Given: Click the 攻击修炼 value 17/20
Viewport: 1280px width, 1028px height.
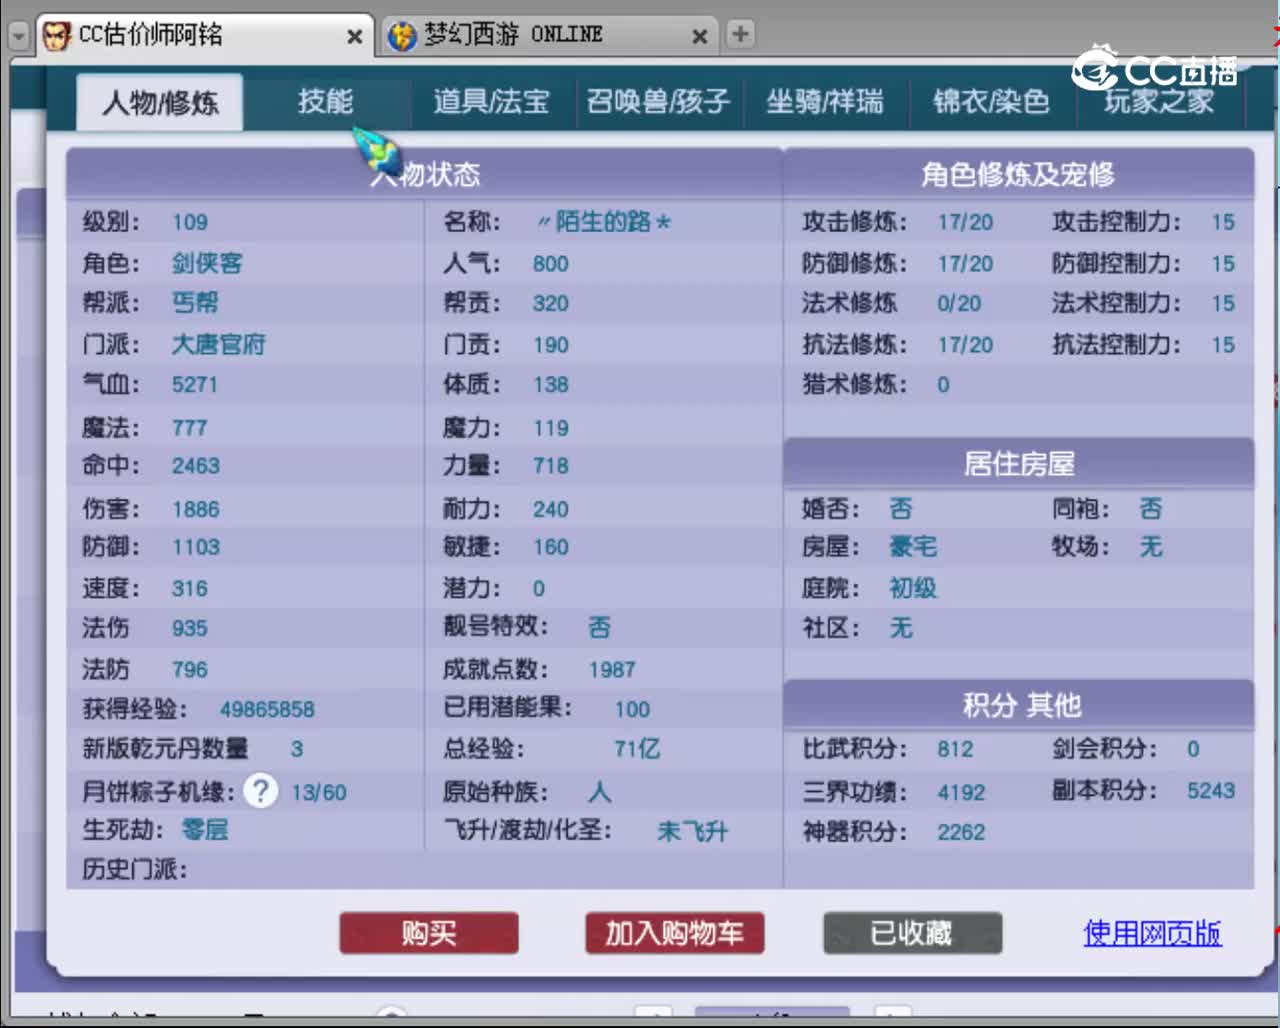Looking at the screenshot, I should (965, 222).
